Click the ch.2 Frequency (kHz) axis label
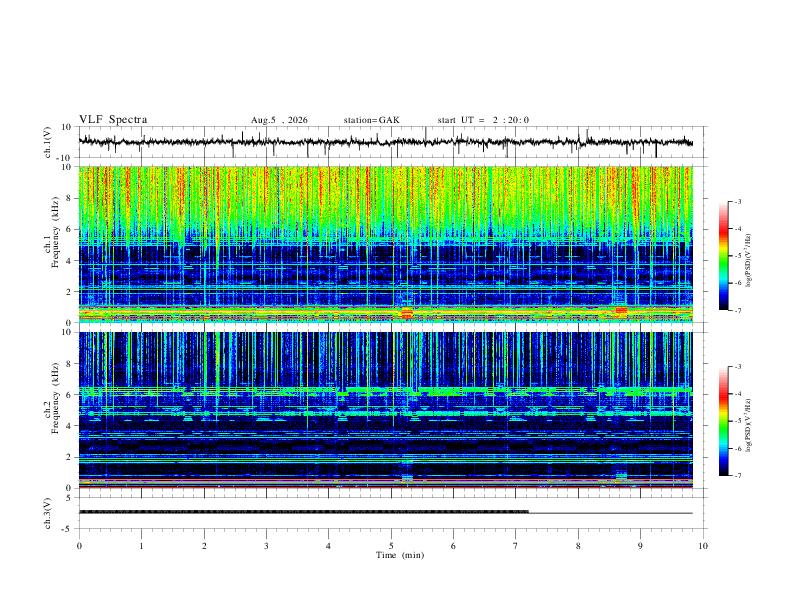This screenshot has height=612, width=792. coord(55,398)
